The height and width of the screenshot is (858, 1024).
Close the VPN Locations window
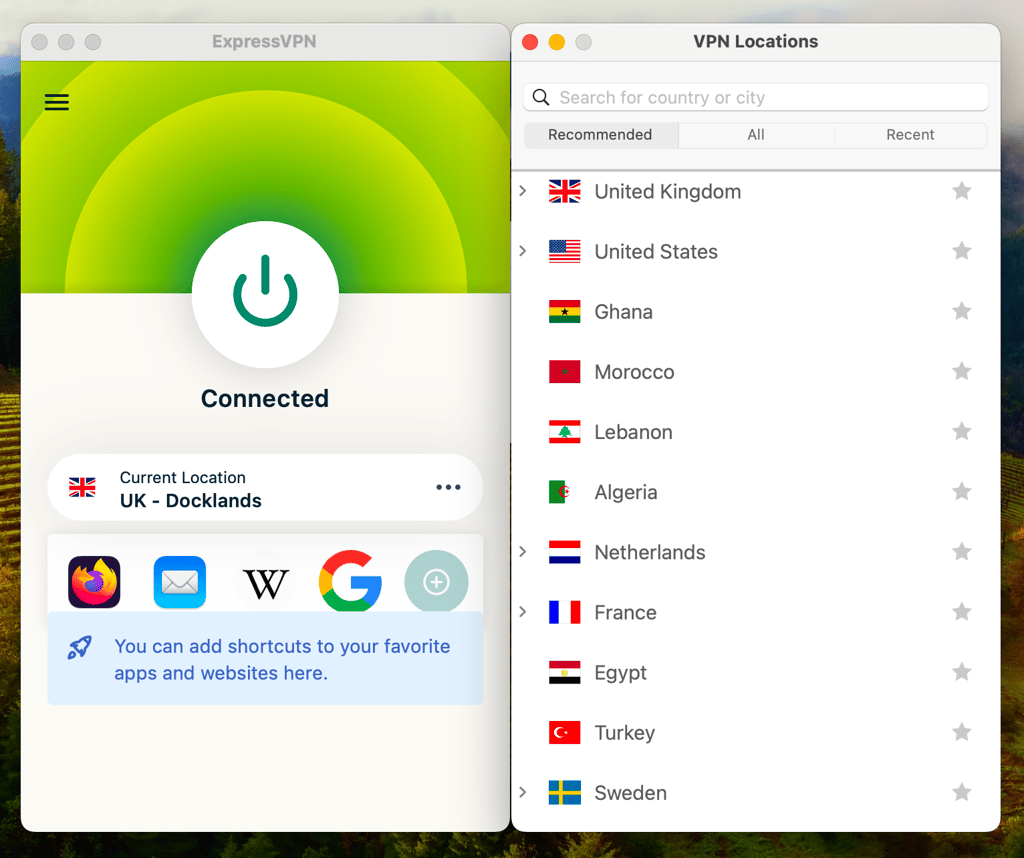pos(530,42)
